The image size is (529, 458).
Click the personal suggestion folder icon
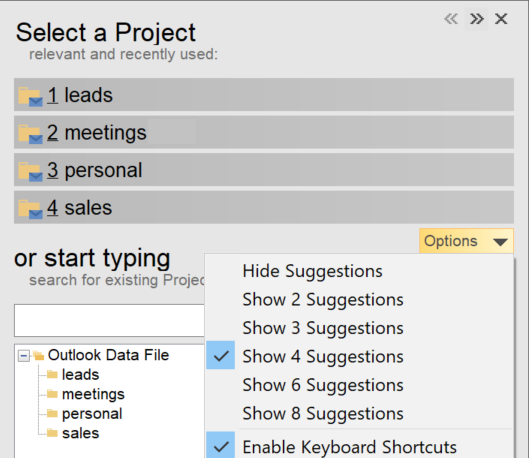point(30,171)
